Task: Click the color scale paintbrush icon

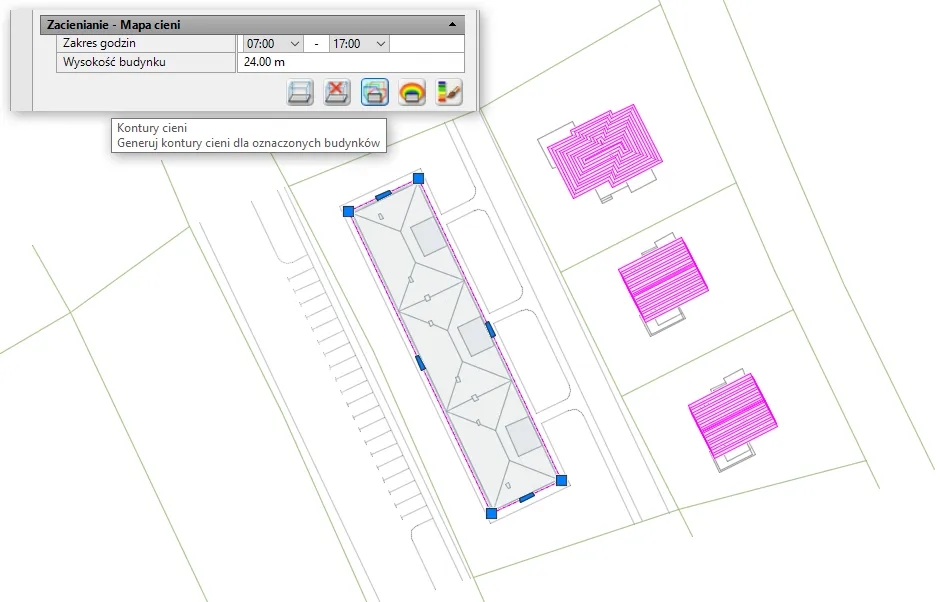Action: pyautogui.click(x=449, y=93)
